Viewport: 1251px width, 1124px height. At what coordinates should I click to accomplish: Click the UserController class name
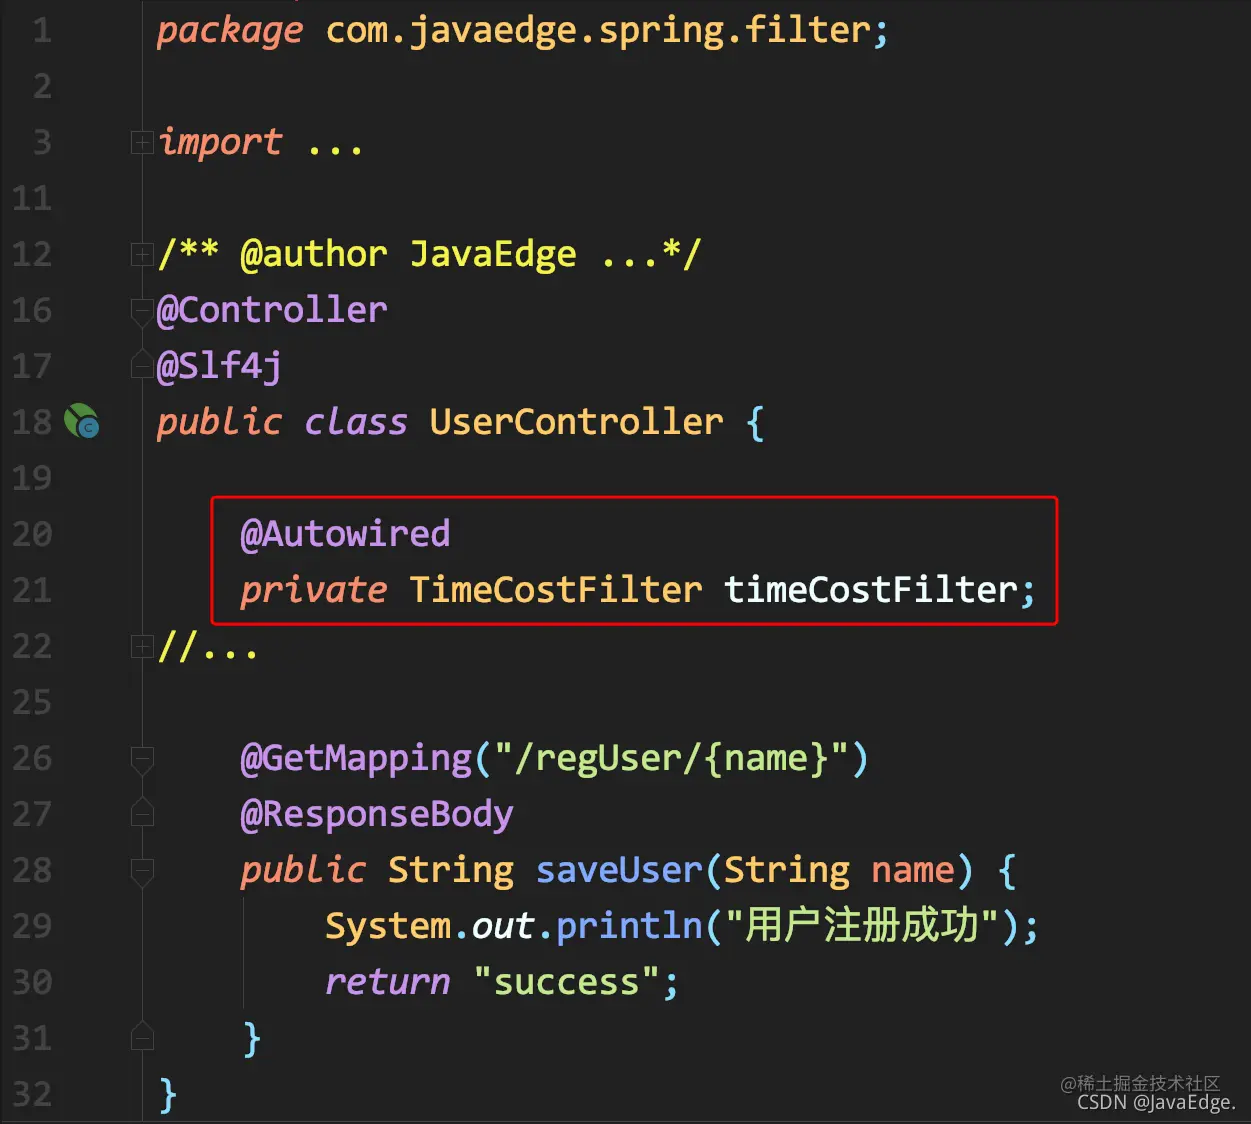point(576,422)
